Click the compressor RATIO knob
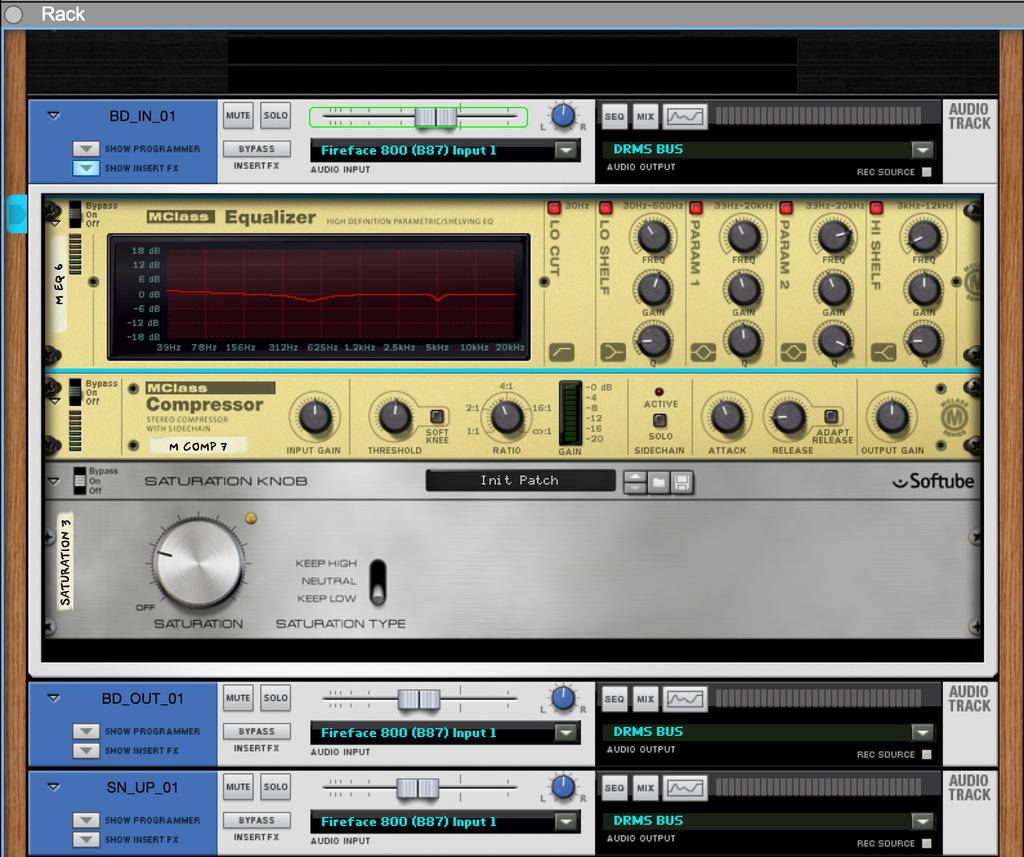The height and width of the screenshot is (857, 1024). pos(507,417)
